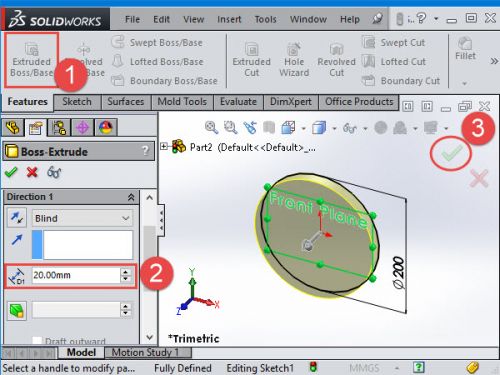Click the reverse direction button

(x=17, y=218)
